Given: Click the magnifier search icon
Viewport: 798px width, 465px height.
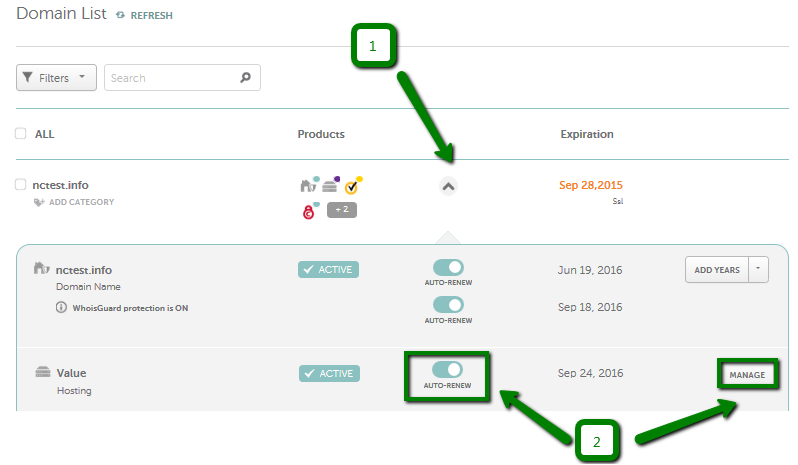Looking at the screenshot, I should pos(245,77).
